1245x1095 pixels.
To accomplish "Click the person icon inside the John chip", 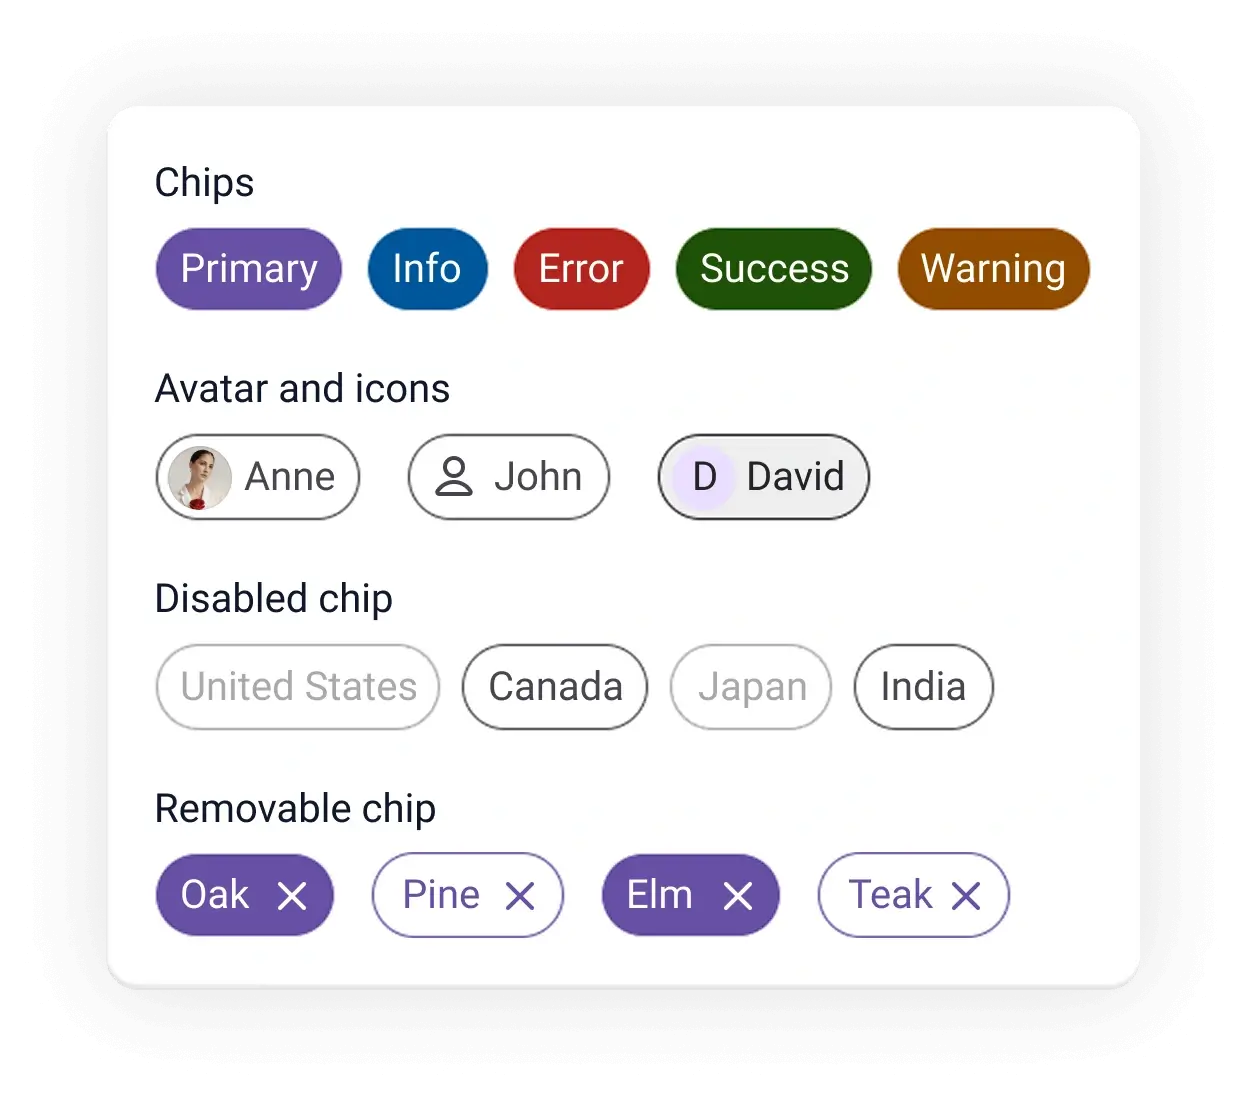I will tap(455, 478).
